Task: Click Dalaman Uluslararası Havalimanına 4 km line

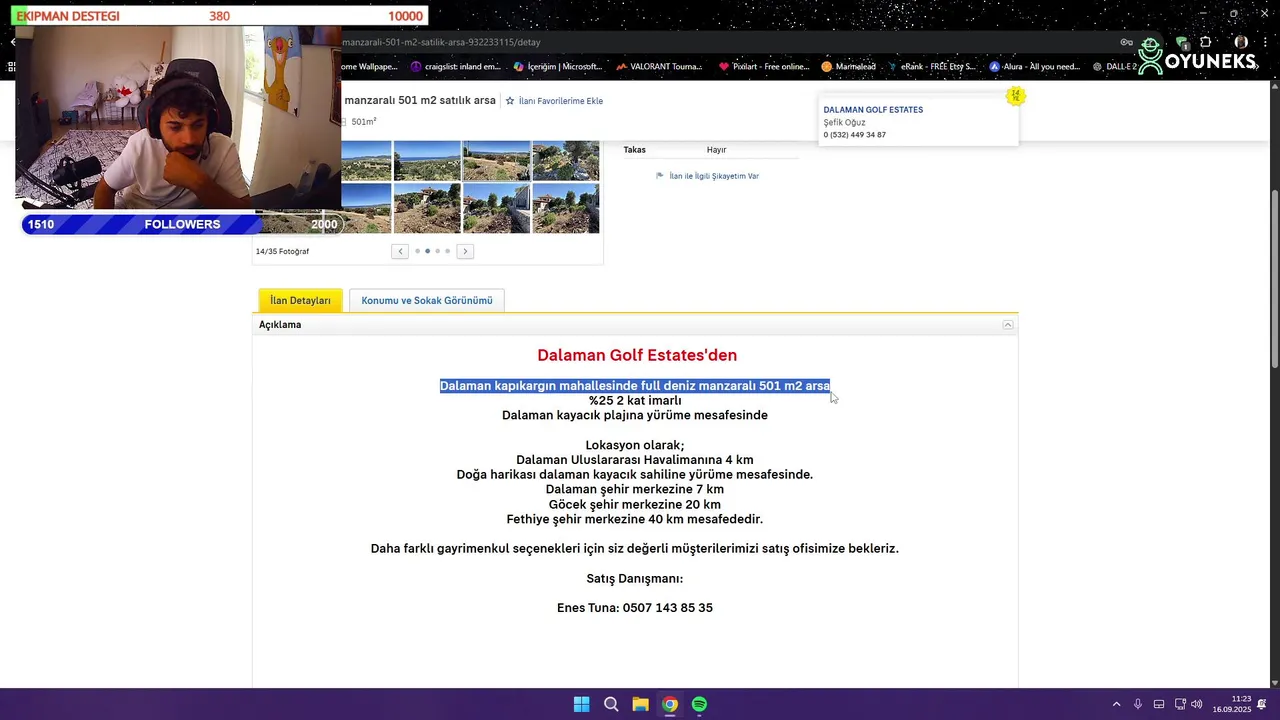Action: coord(635,460)
